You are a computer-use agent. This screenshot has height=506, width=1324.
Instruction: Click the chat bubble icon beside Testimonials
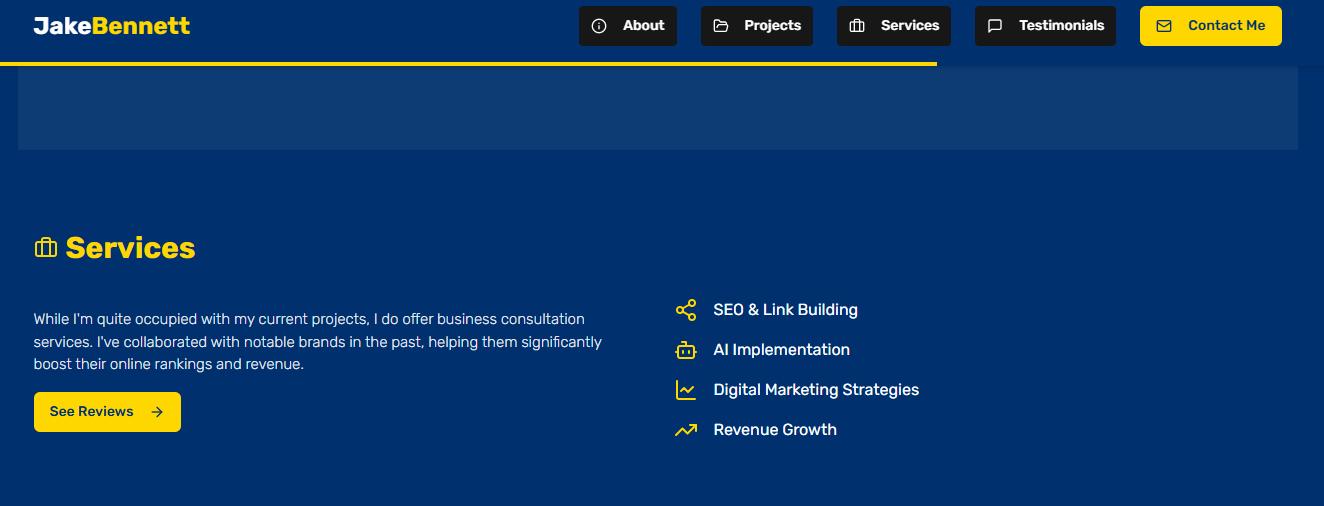tap(995, 26)
